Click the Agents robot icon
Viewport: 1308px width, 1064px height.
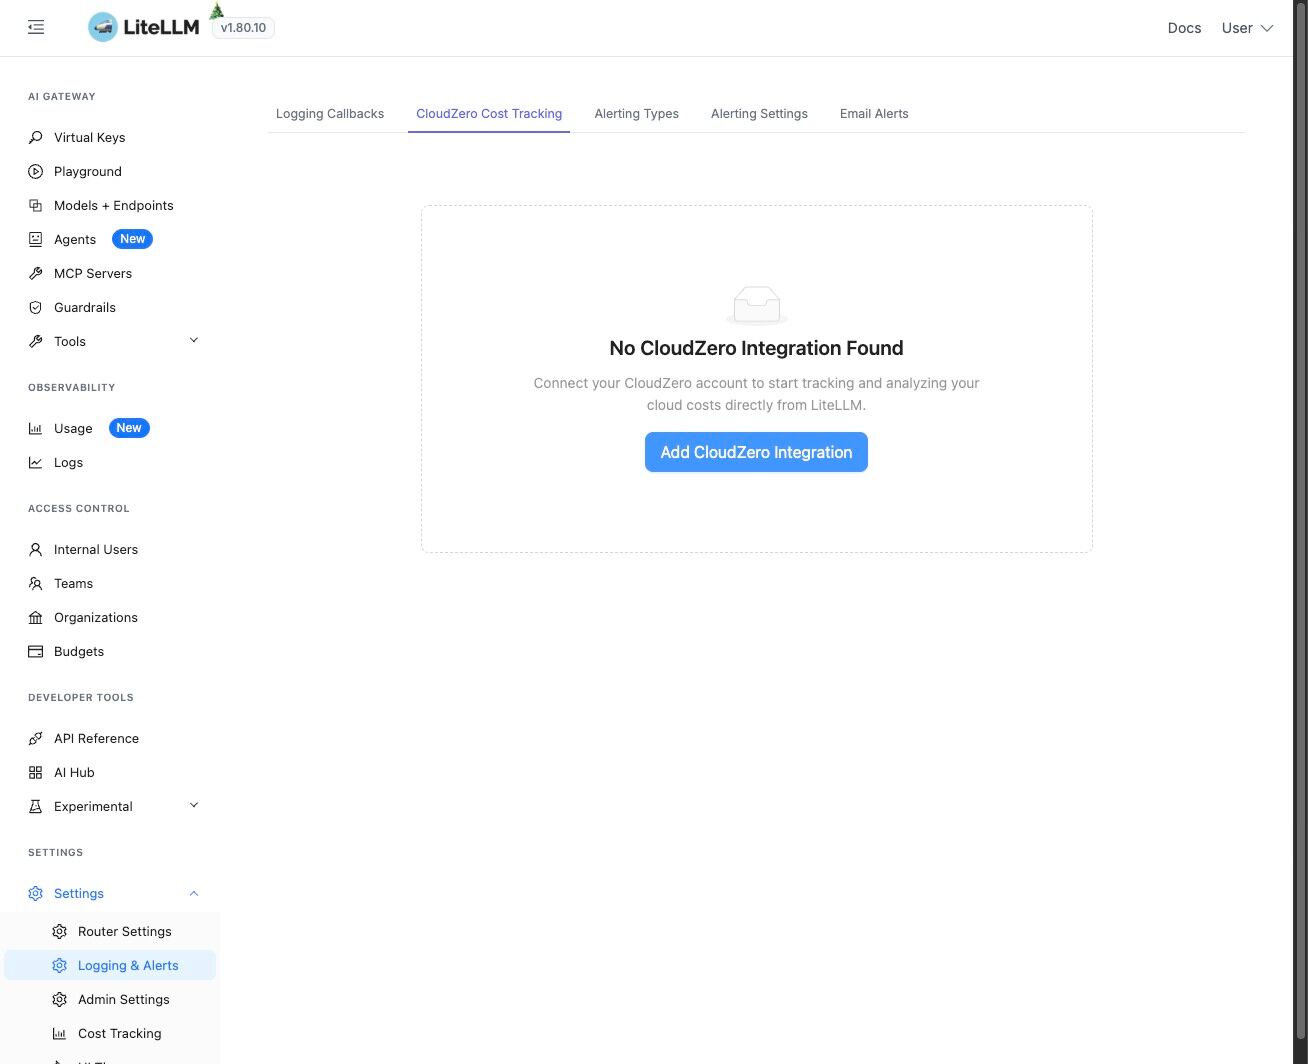[x=36, y=239]
